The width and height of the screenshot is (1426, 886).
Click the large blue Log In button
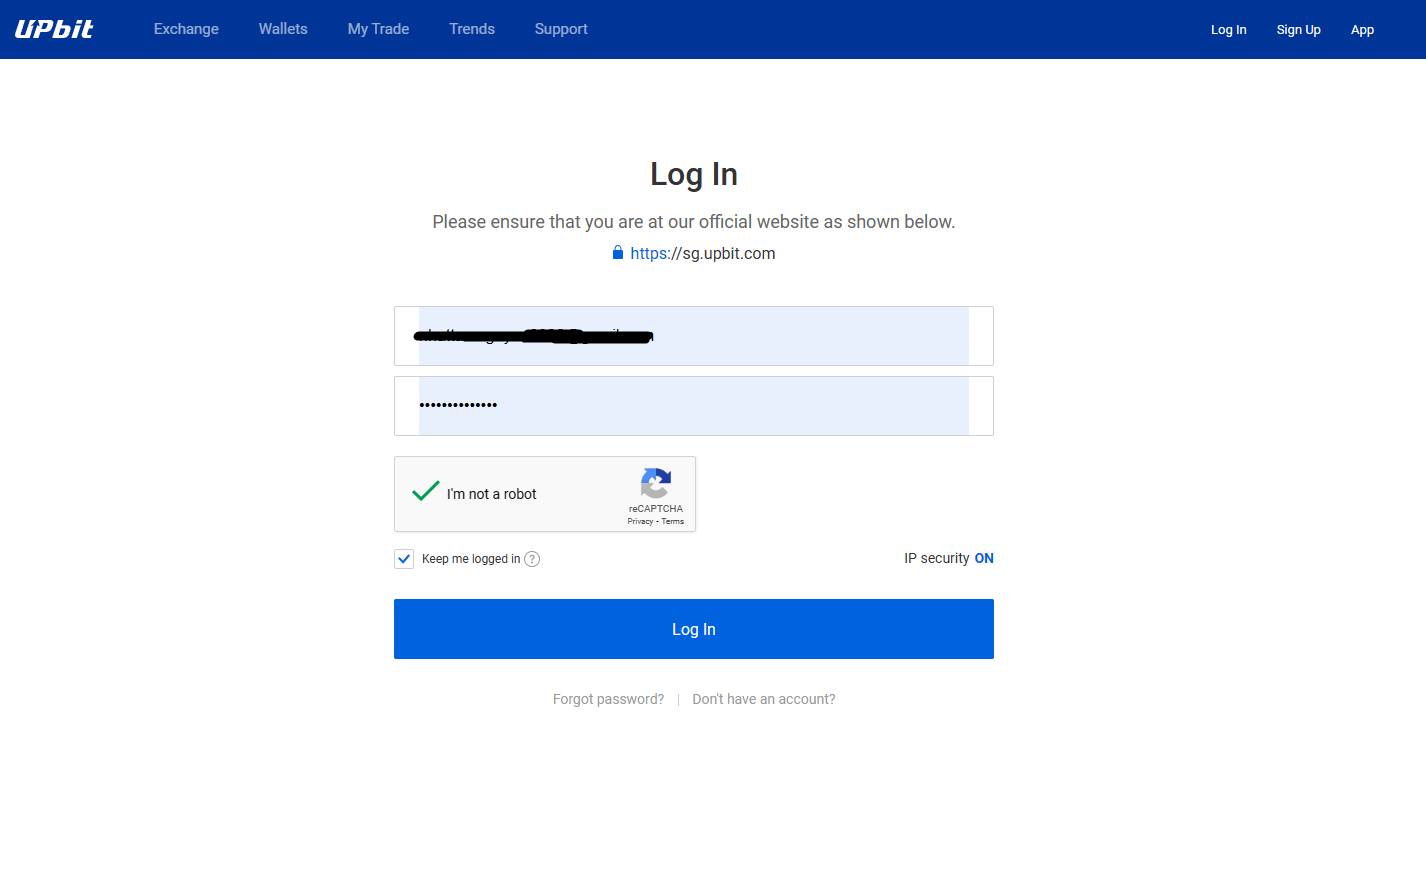coord(694,629)
